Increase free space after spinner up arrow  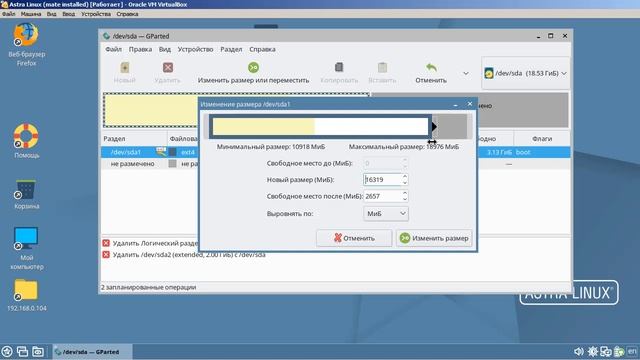click(x=404, y=193)
